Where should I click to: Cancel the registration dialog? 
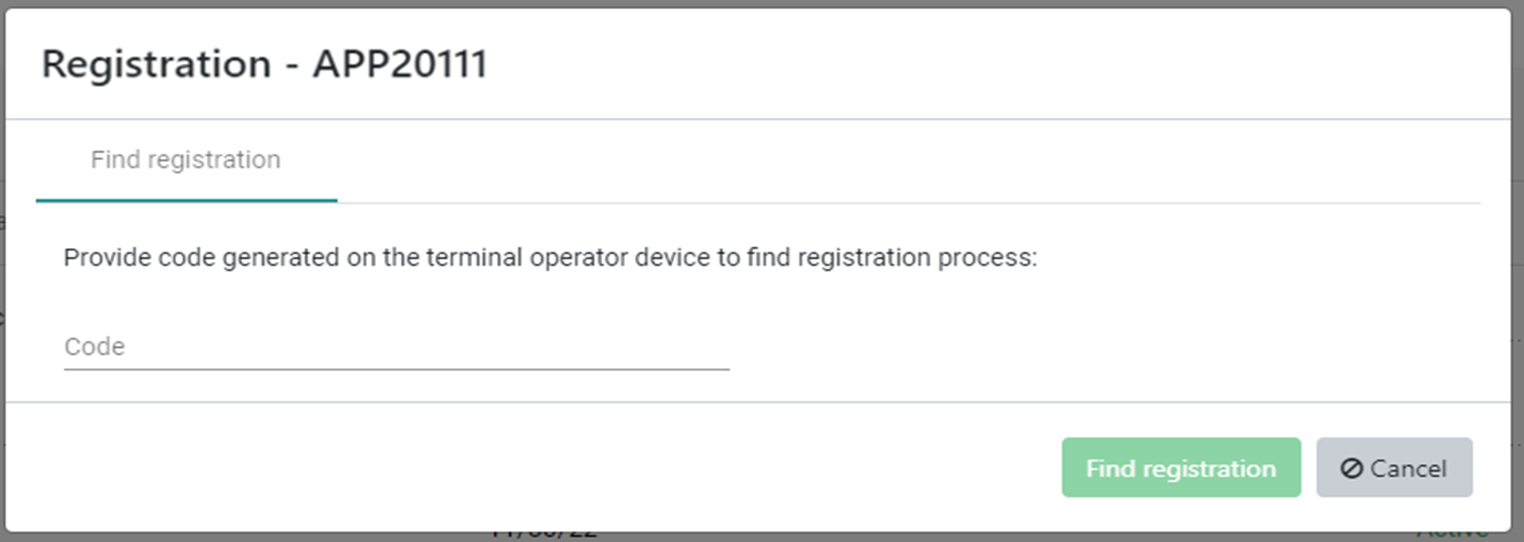1394,468
